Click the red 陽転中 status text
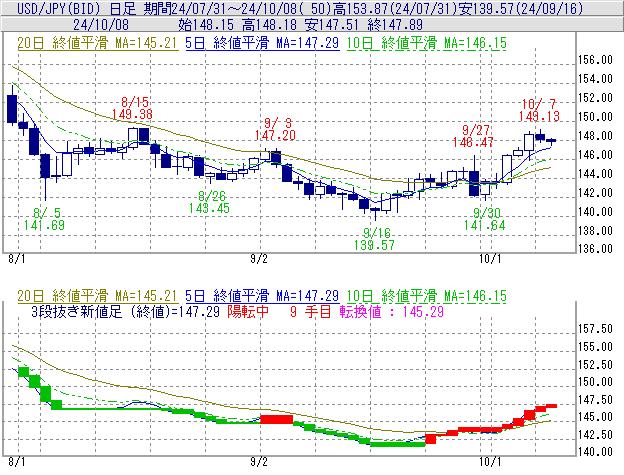This screenshot has height=475, width=624. [x=248, y=311]
